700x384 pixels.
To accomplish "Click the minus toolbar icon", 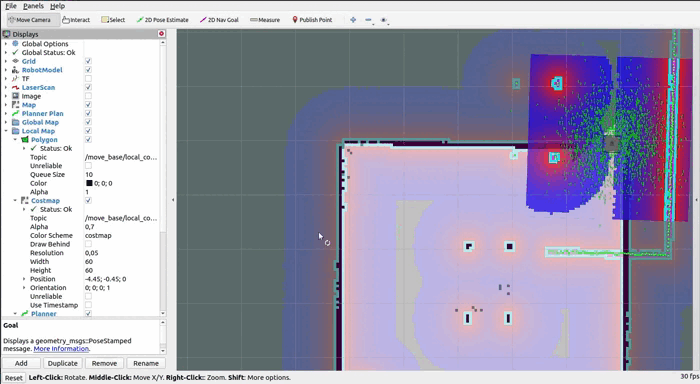I will pos(368,20).
